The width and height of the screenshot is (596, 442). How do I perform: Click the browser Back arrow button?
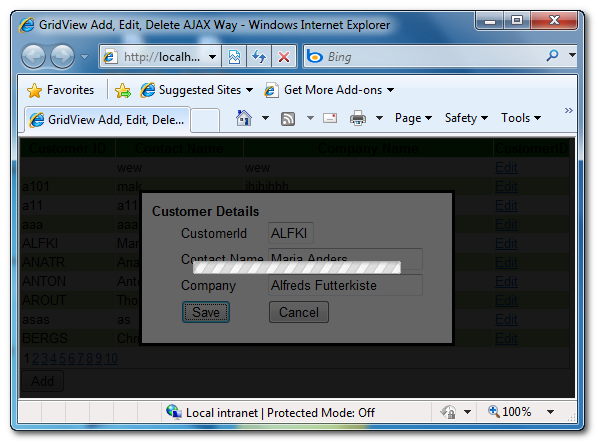coord(33,57)
